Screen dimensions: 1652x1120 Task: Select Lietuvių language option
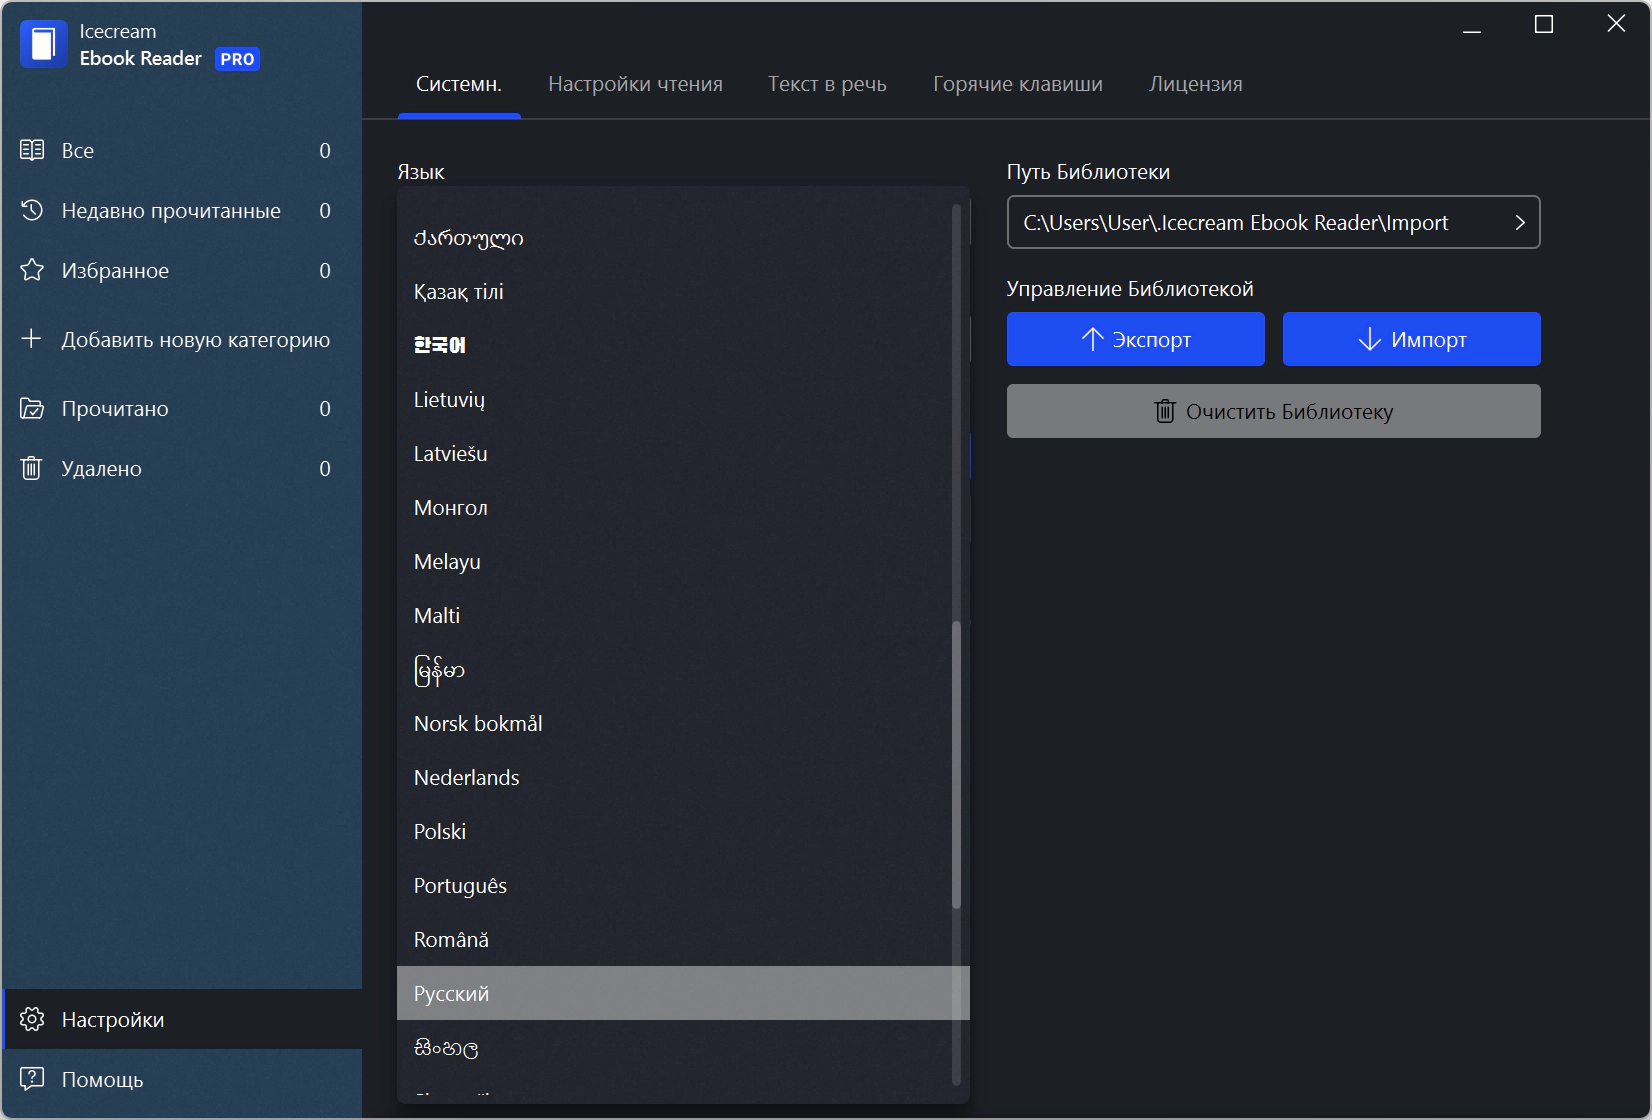[683, 400]
